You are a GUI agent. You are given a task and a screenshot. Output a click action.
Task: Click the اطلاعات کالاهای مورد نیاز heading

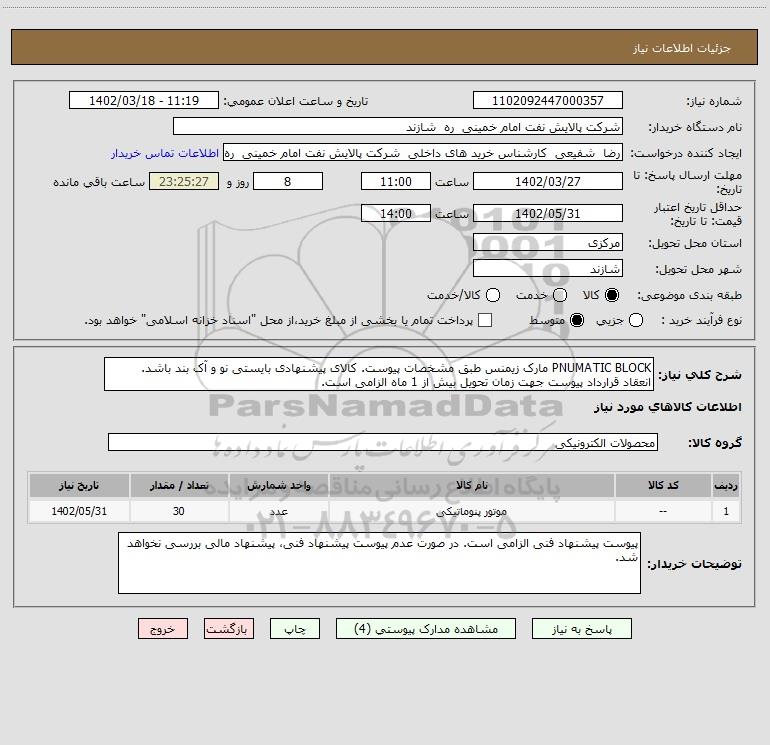click(668, 407)
